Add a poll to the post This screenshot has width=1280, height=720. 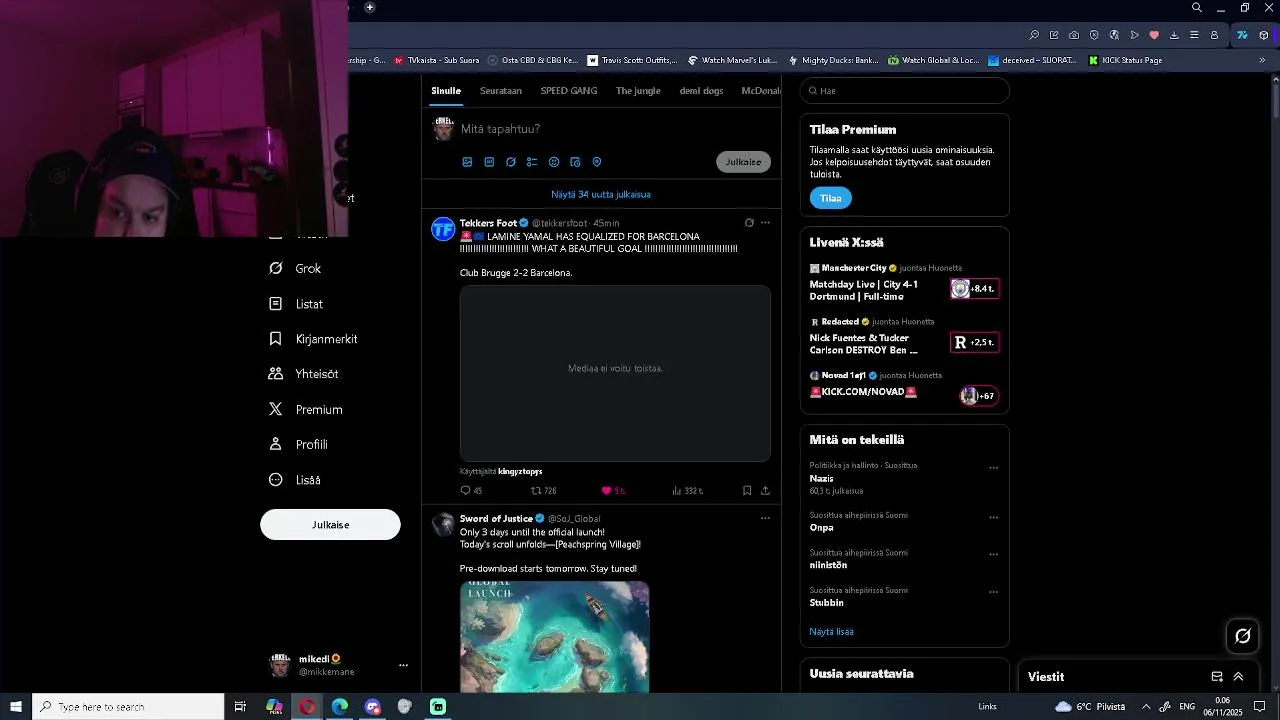point(532,162)
